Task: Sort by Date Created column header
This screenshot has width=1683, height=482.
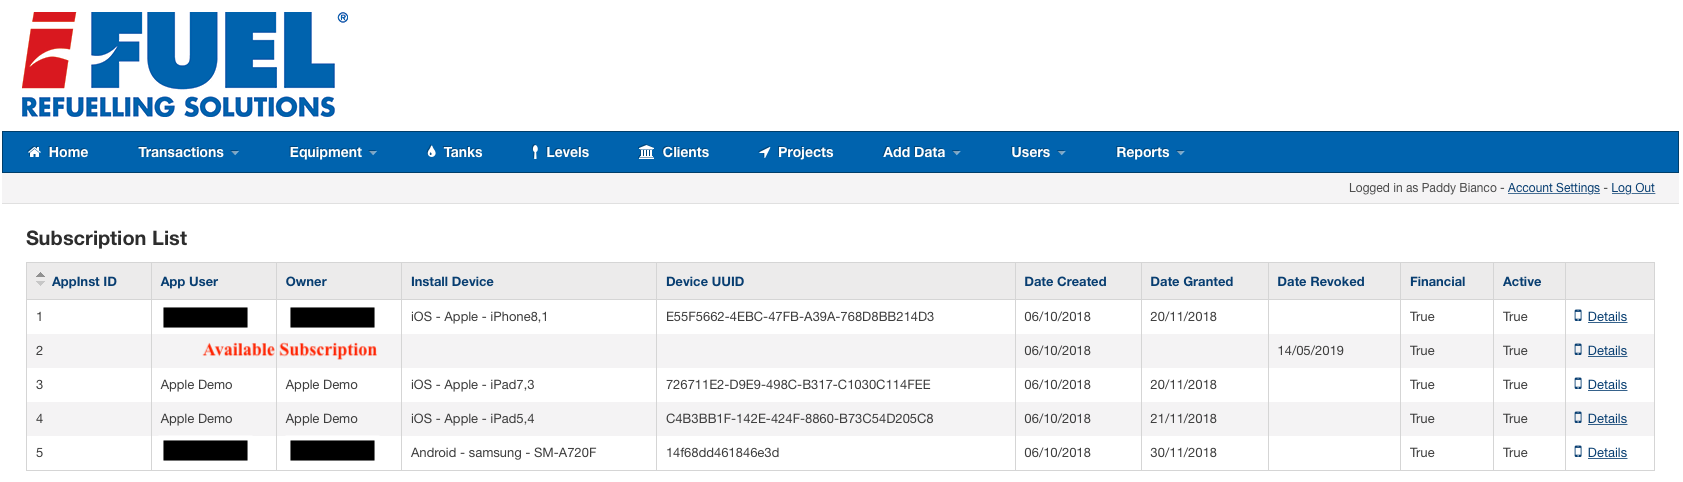Action: [1065, 282]
